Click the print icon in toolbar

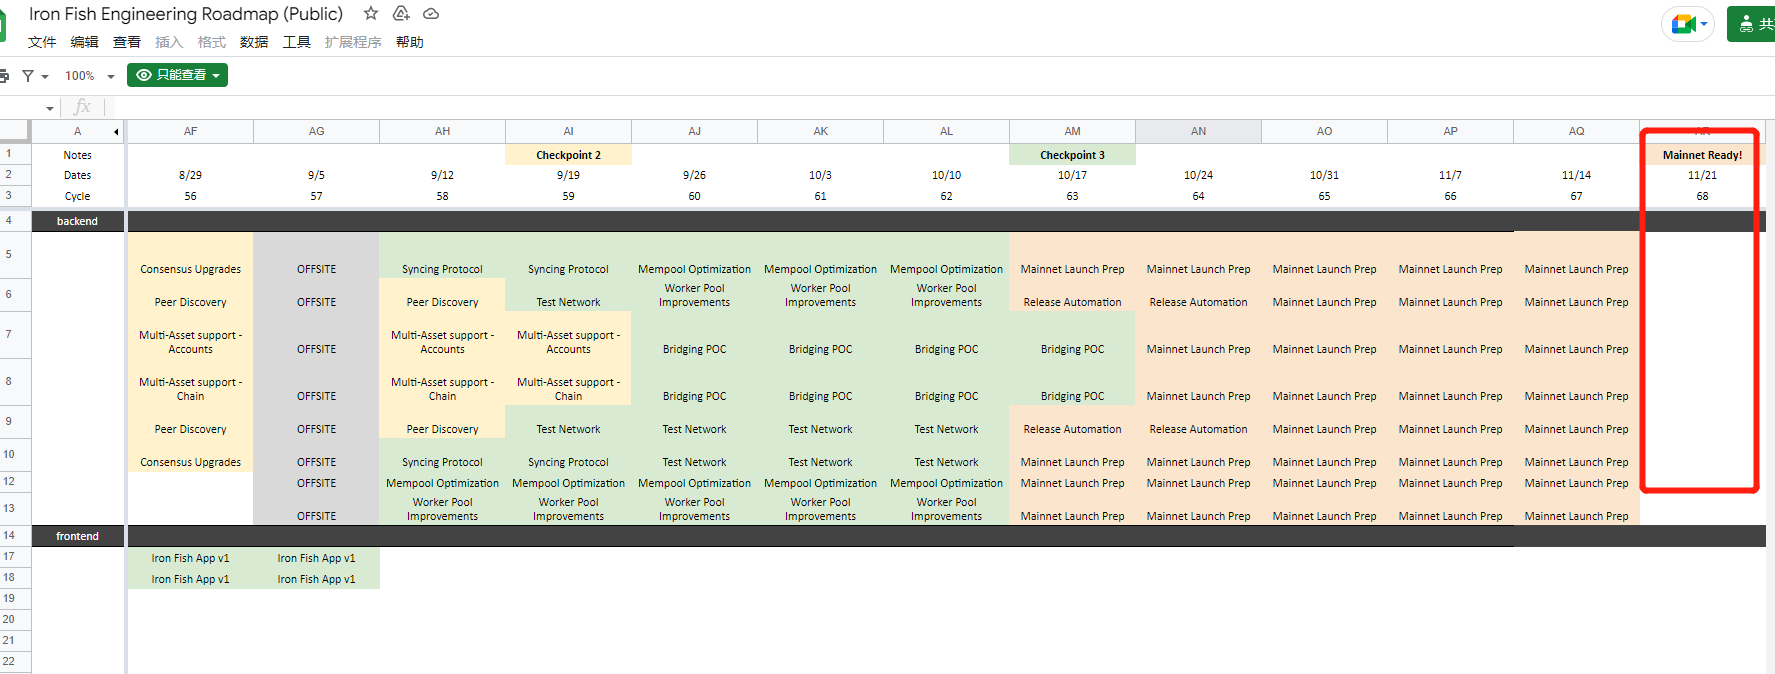(x=3, y=76)
